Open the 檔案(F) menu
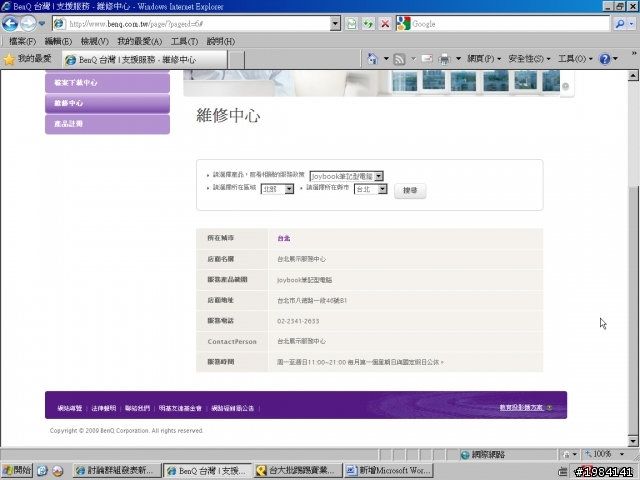The width and height of the screenshot is (640, 480). click(22, 41)
